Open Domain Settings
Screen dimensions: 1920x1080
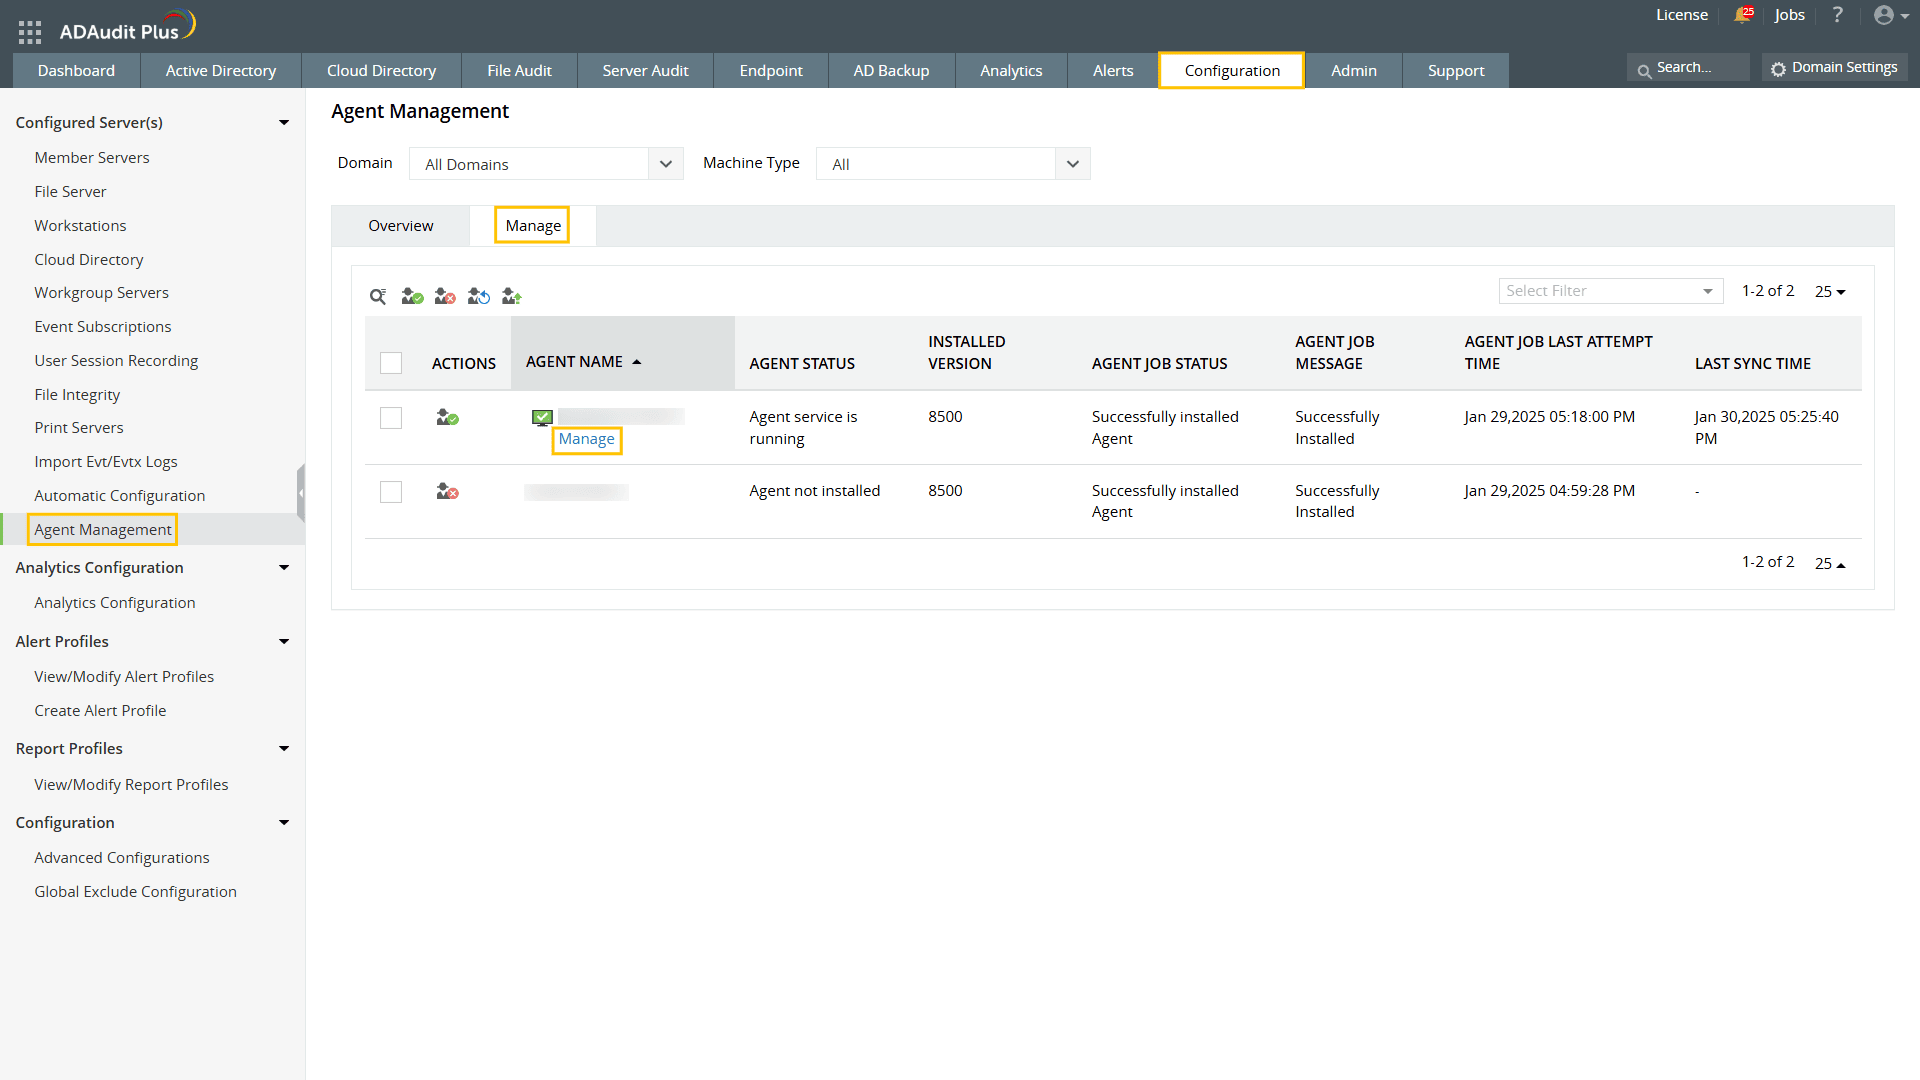(x=1834, y=67)
